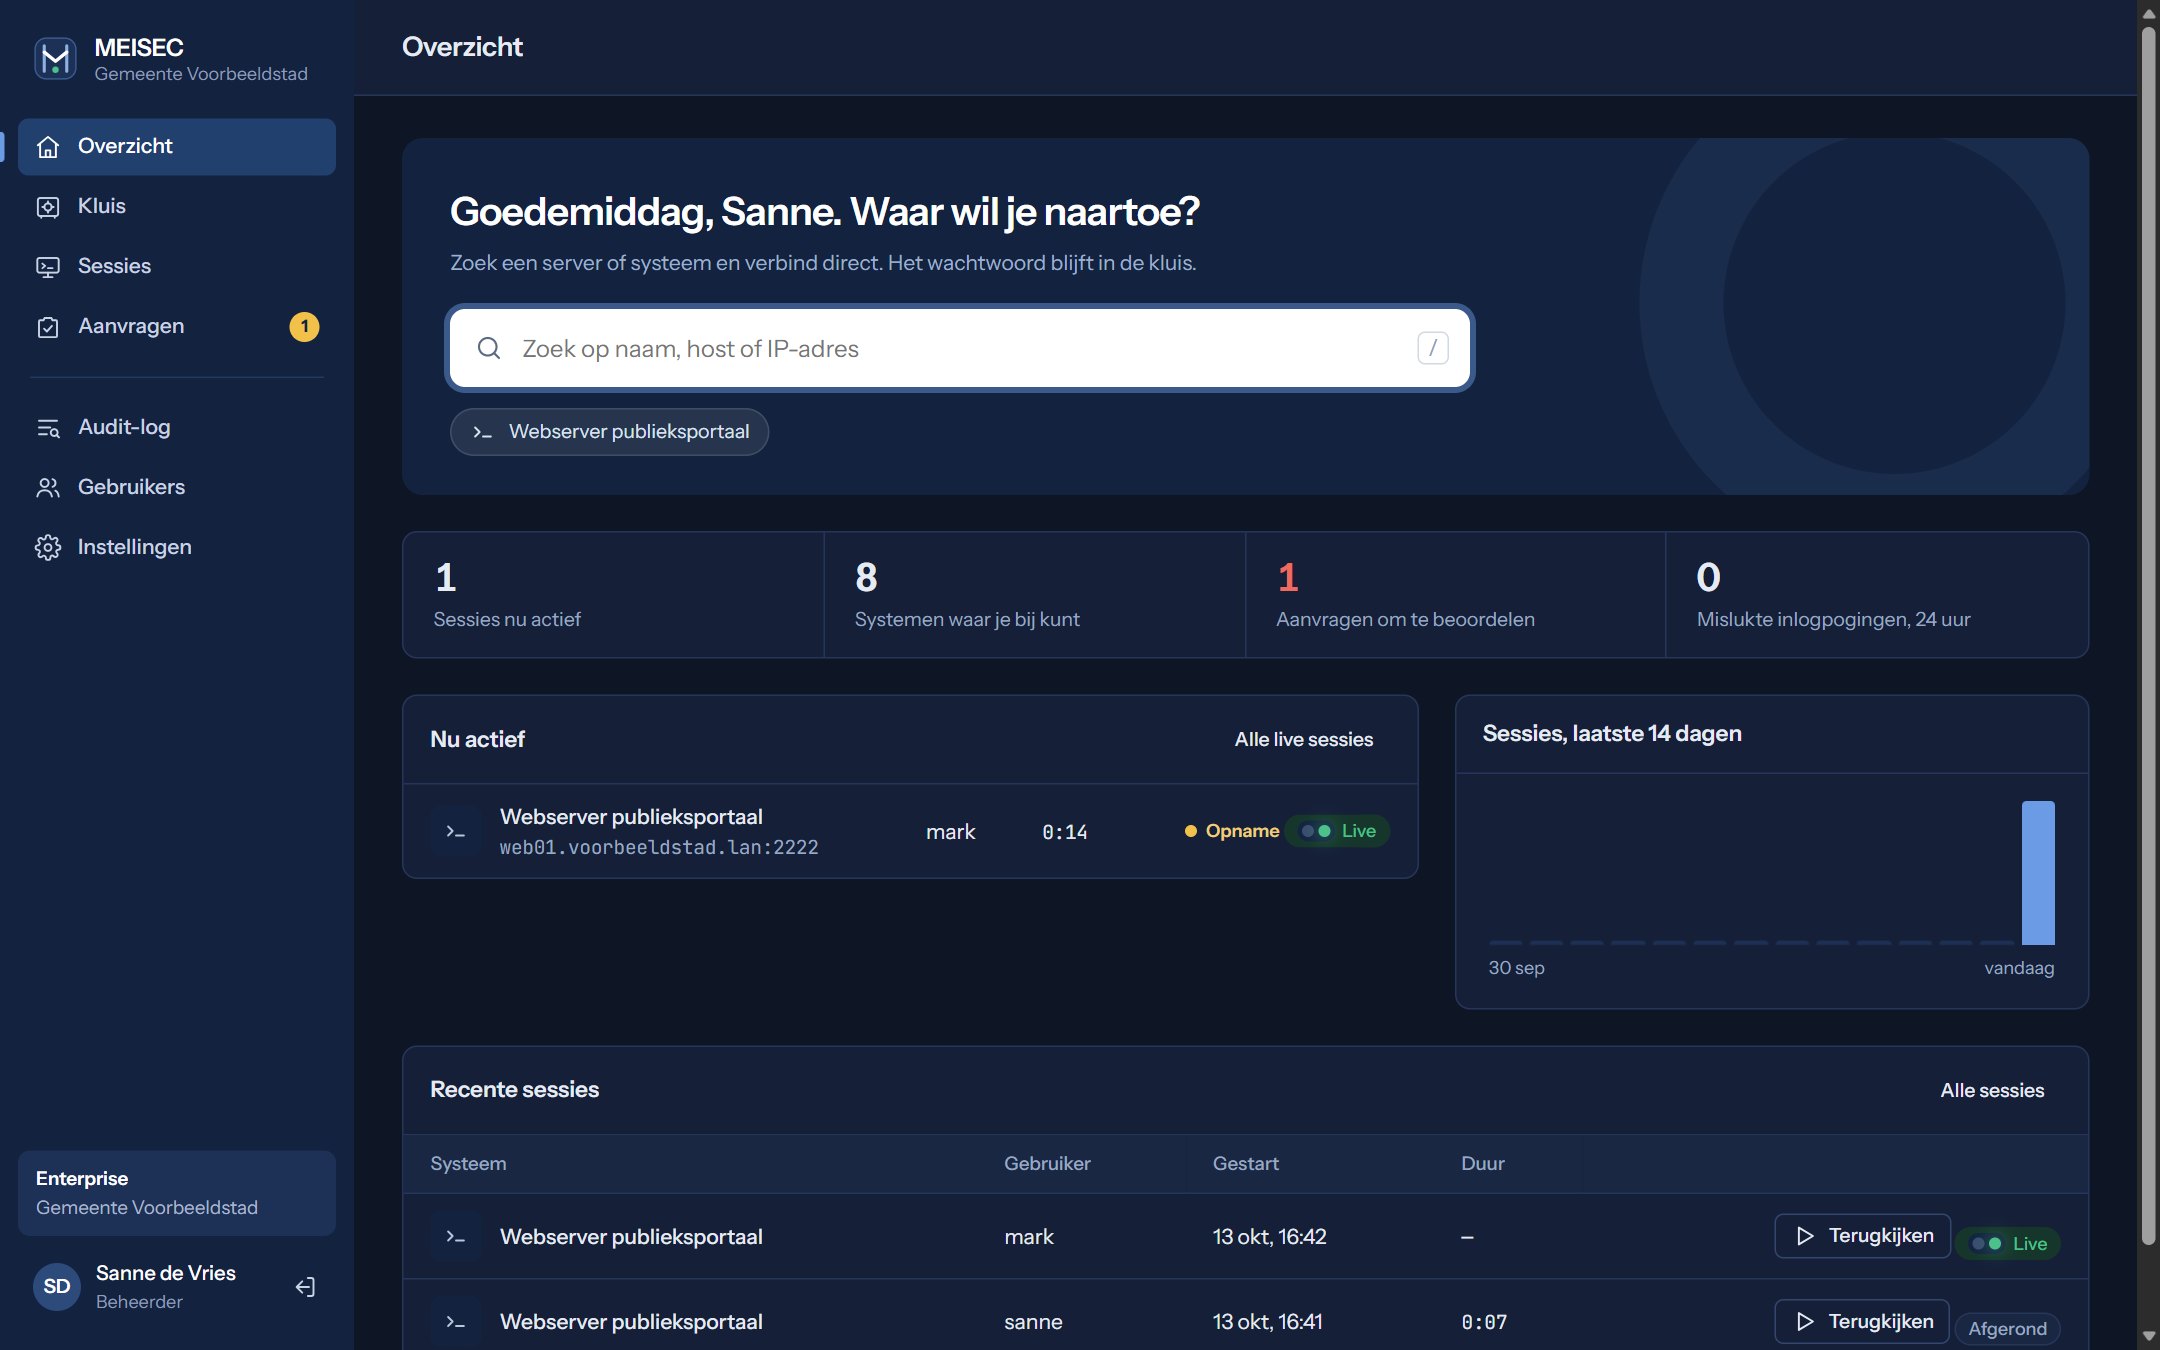Open Instellingen in the sidebar

pos(177,547)
